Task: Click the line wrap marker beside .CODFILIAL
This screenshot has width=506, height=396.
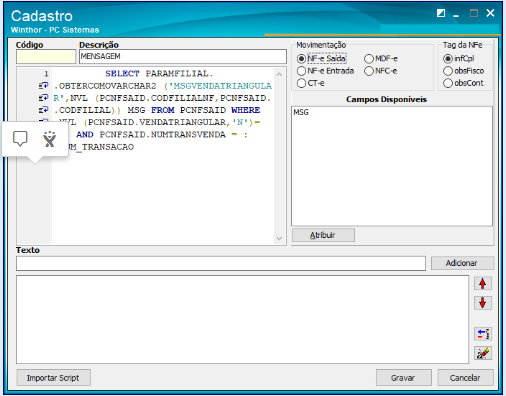Action: pyautogui.click(x=43, y=110)
